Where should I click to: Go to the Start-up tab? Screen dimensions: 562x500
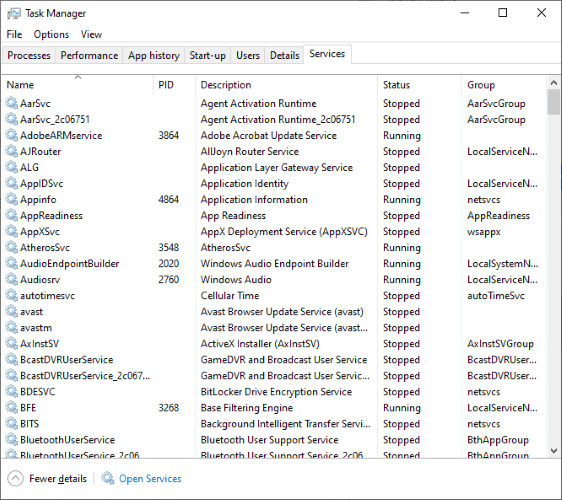point(208,56)
